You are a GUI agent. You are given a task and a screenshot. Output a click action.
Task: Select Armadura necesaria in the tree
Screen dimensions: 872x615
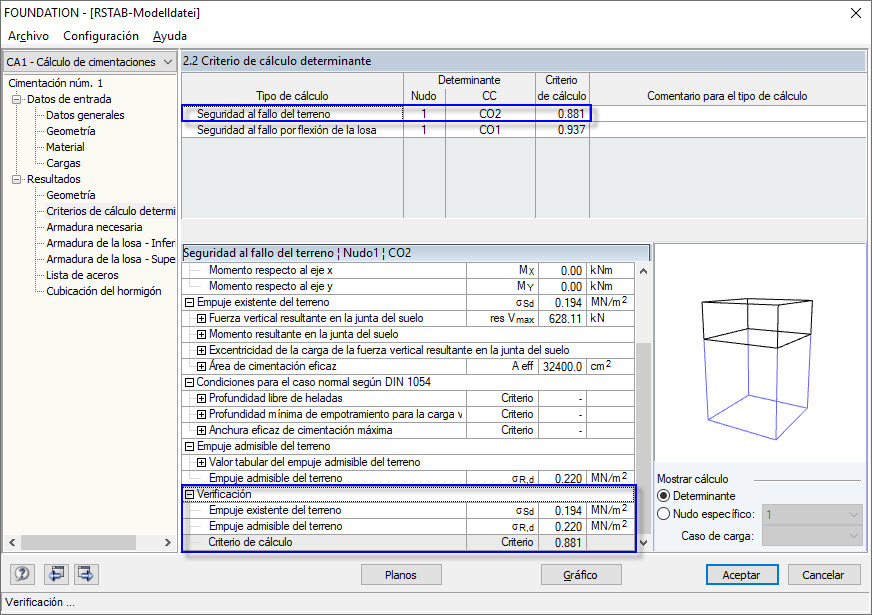click(94, 227)
